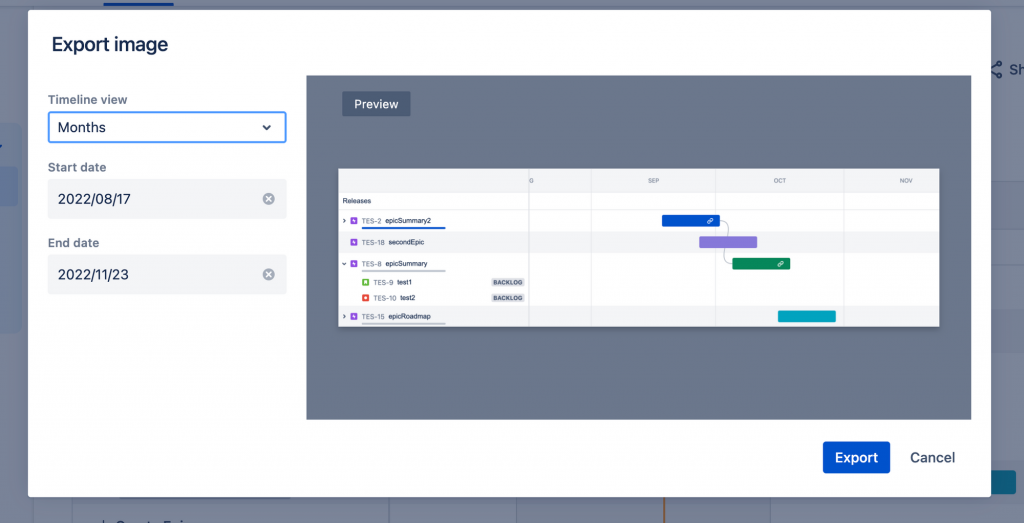The height and width of the screenshot is (523, 1024).
Task: Click the TES-10 test2 bug icon
Action: 366,298
